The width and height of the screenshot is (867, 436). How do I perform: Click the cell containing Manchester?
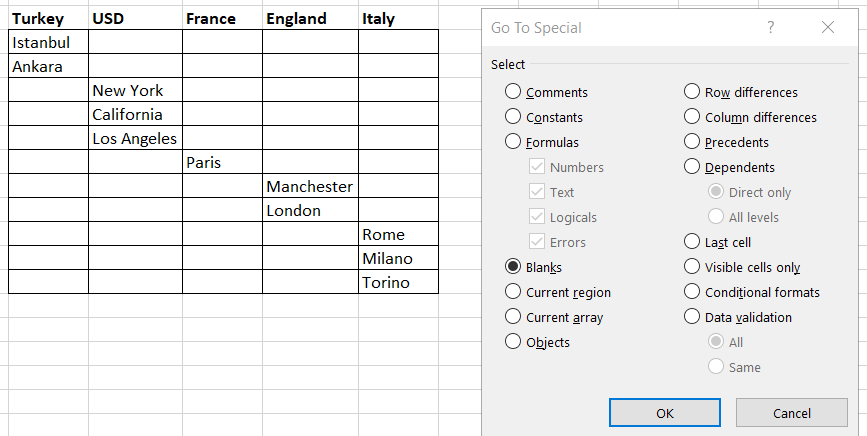click(x=310, y=186)
